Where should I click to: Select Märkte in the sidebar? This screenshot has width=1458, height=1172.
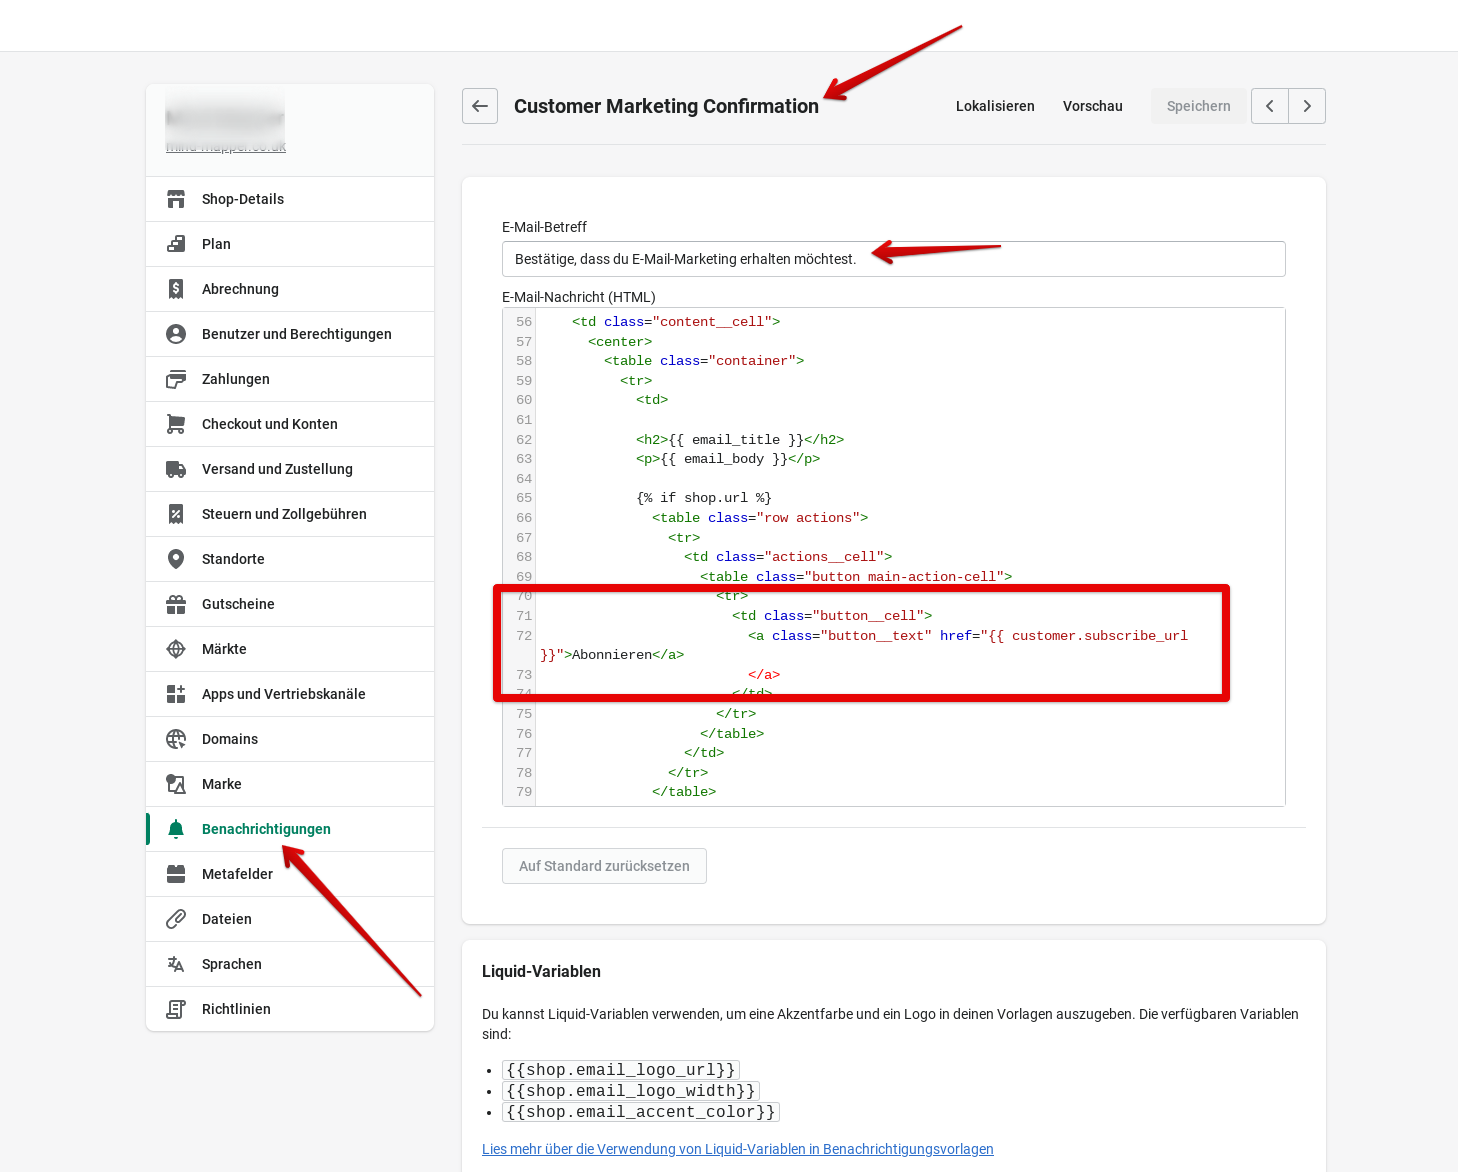click(x=224, y=649)
